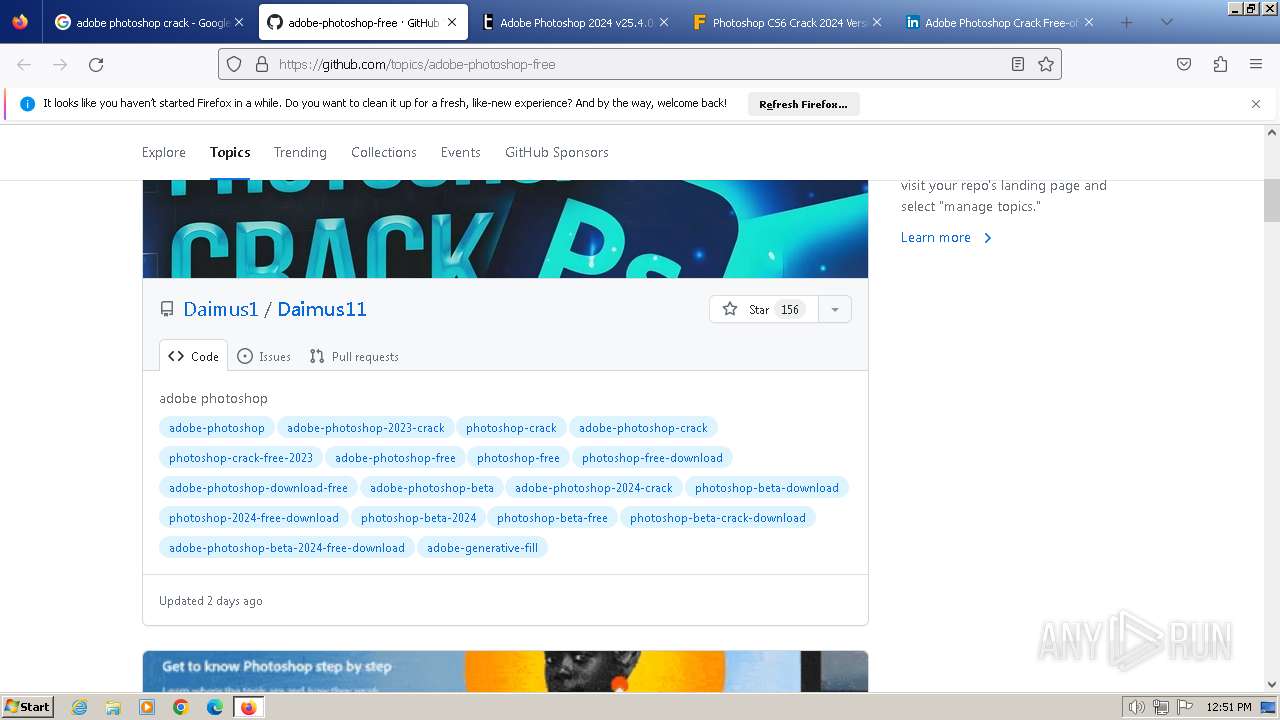1280x720 pixels.
Task: Click the adobe-photoshop-beta topic tag
Action: coord(432,488)
